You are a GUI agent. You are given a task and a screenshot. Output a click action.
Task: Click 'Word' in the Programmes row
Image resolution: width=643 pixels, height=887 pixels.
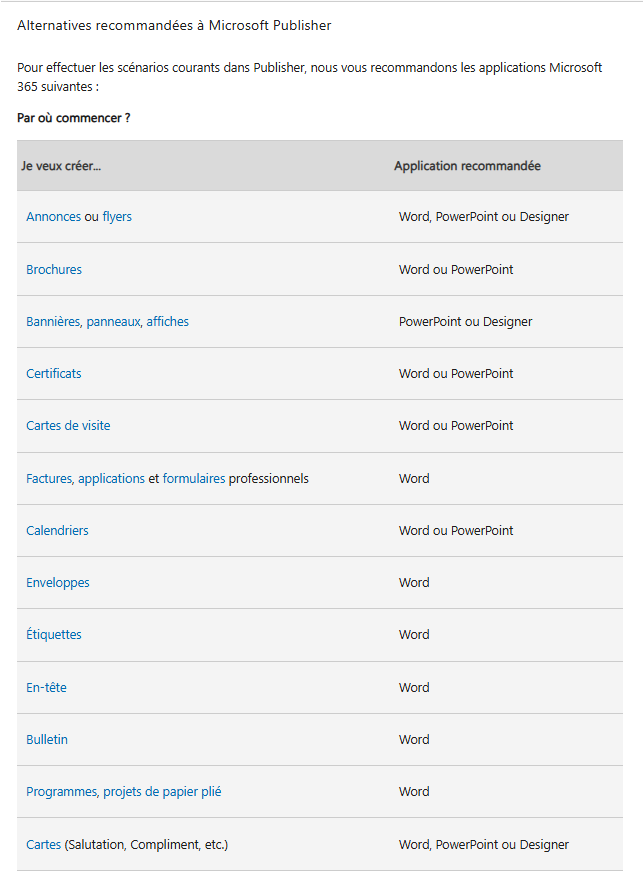[x=414, y=791]
